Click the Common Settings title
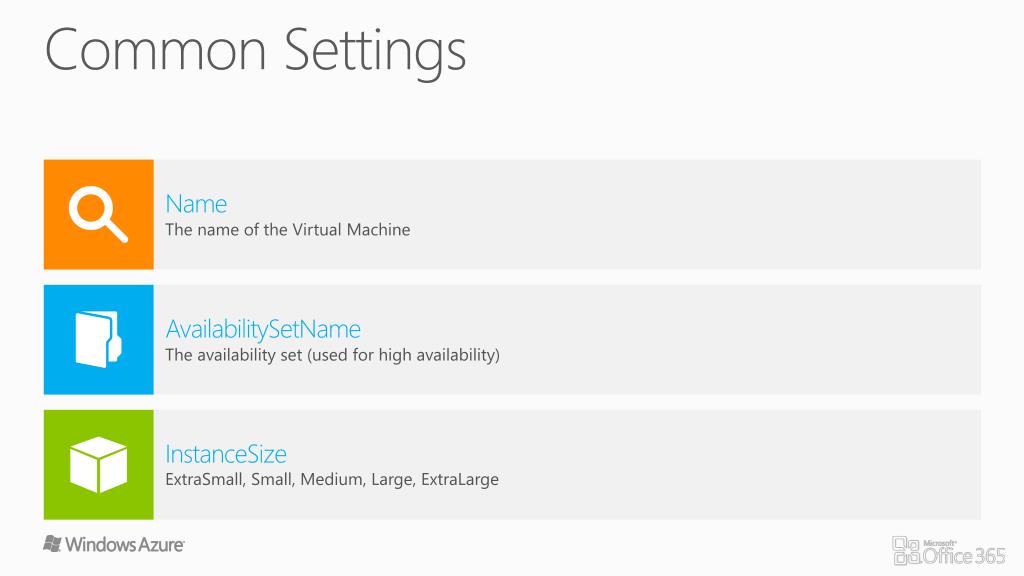Viewport: 1024px width, 576px height. [255, 51]
